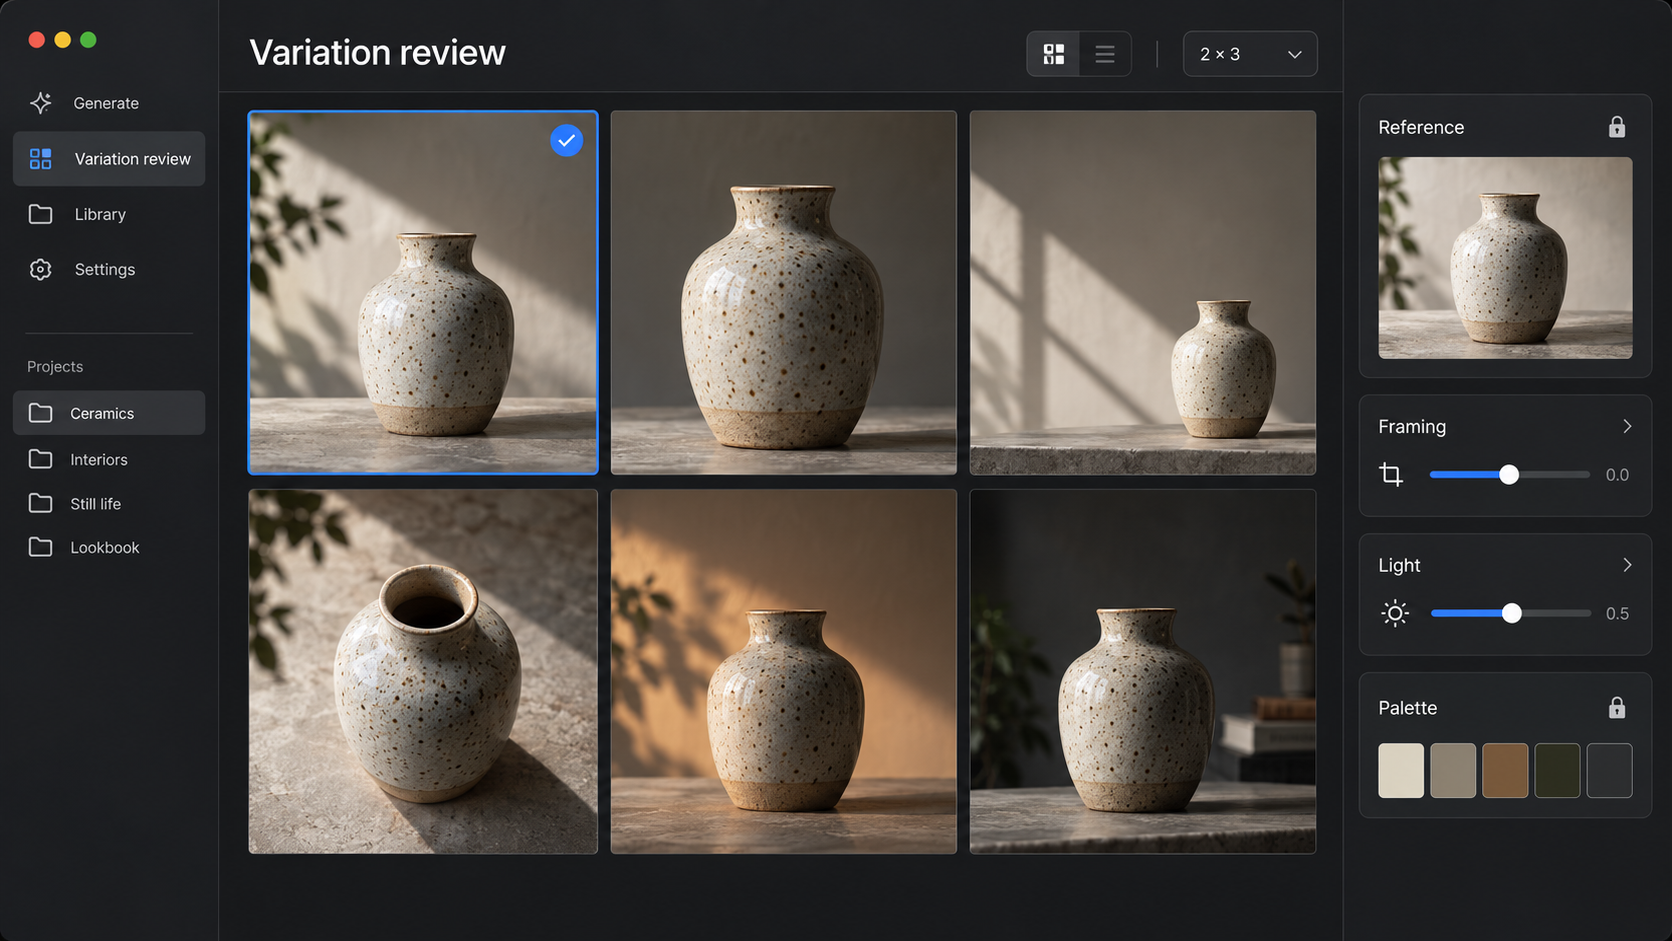Pick the charcoal palette swatch
1672x941 pixels.
[1609, 770]
